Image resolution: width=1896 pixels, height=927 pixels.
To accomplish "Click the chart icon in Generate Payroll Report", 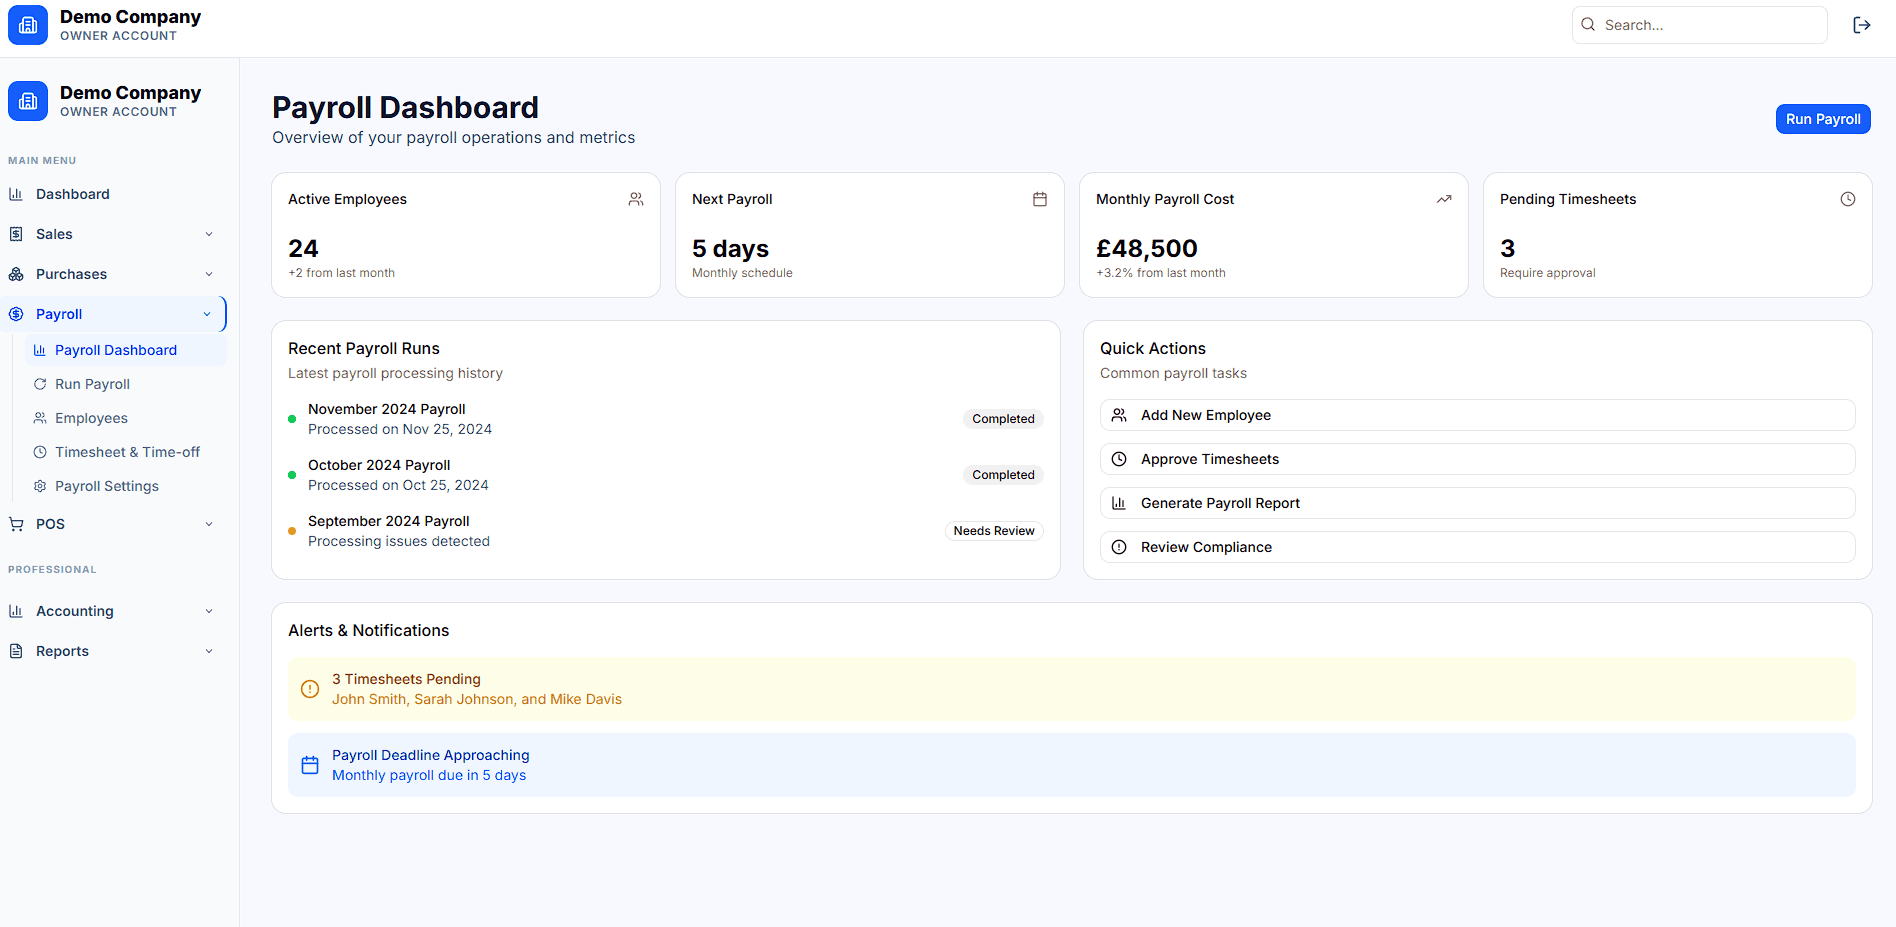I will [x=1119, y=503].
